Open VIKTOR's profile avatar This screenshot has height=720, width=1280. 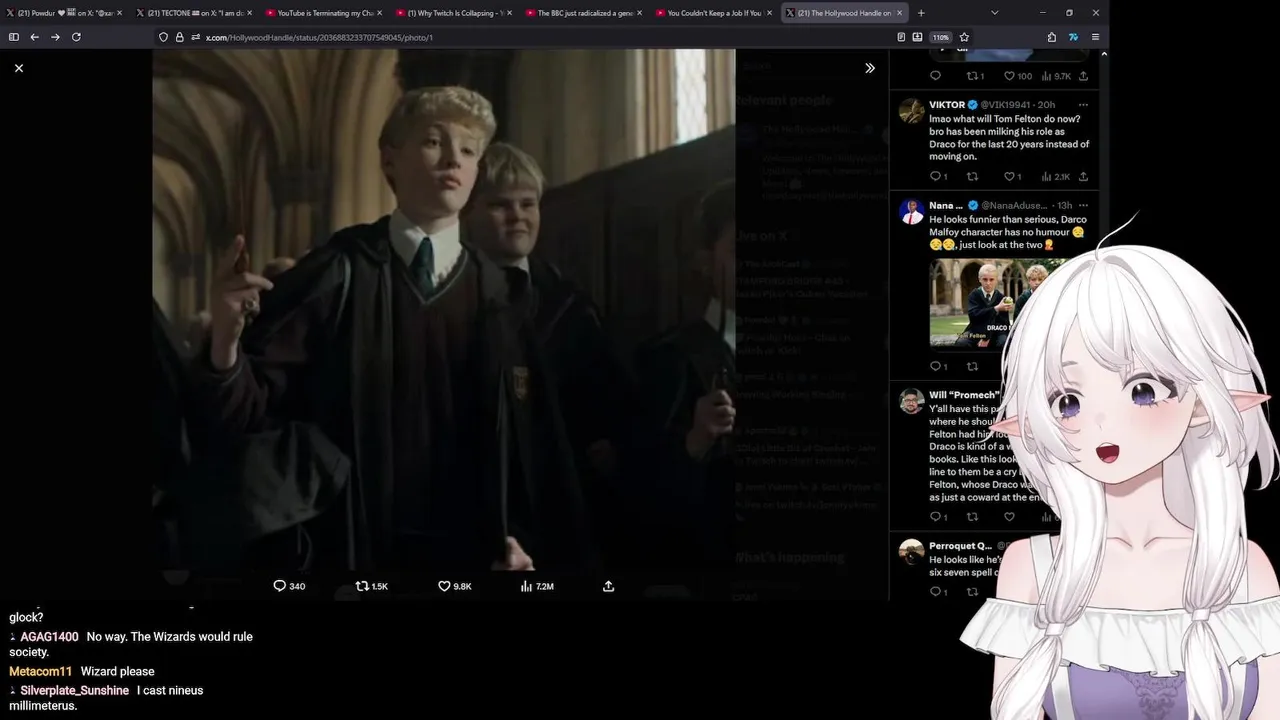pos(911,110)
